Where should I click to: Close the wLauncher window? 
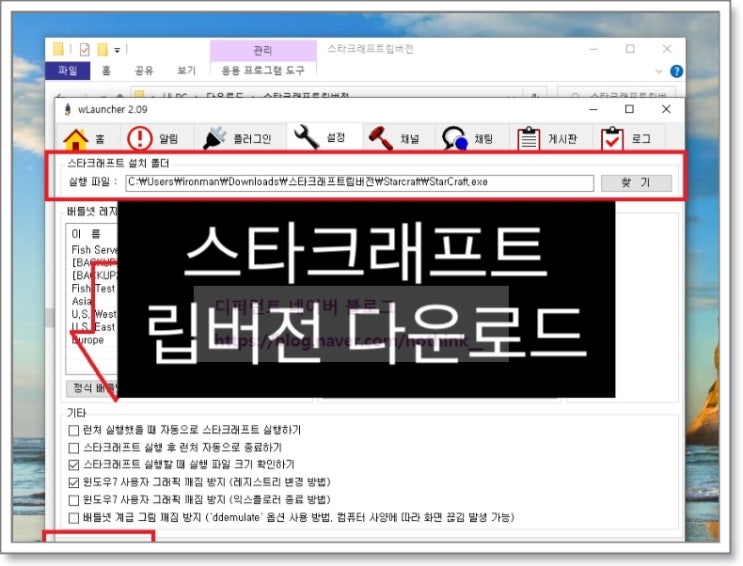(666, 110)
